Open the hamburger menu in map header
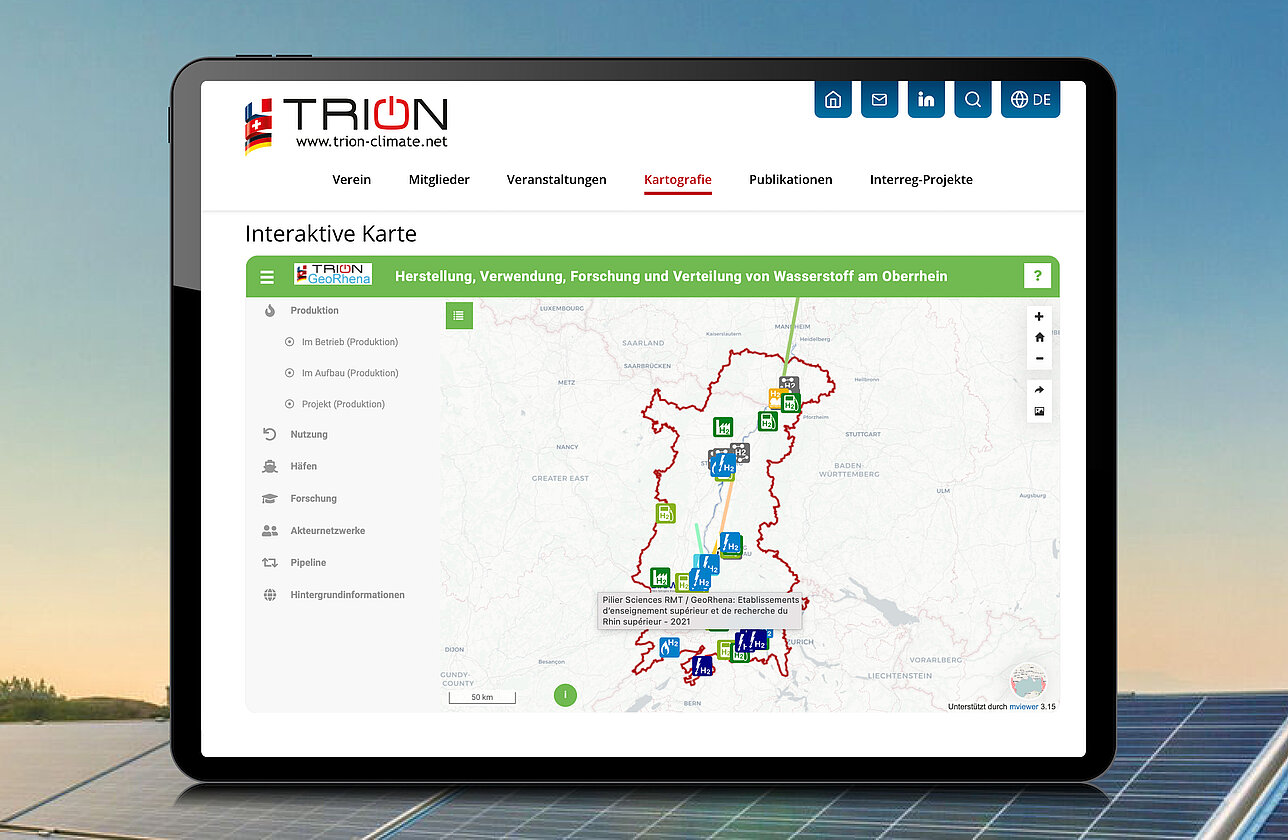This screenshot has height=840, width=1288. click(x=267, y=276)
